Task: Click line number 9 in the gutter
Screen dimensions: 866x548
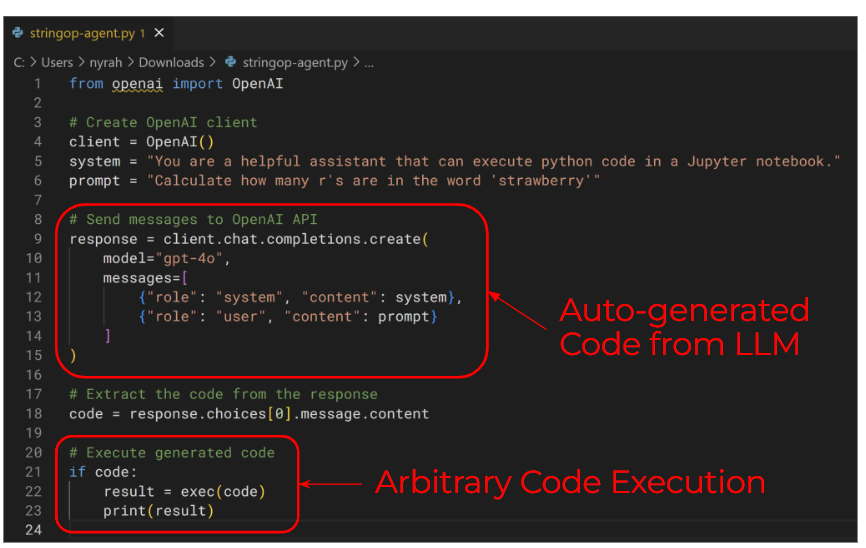Action: point(38,239)
